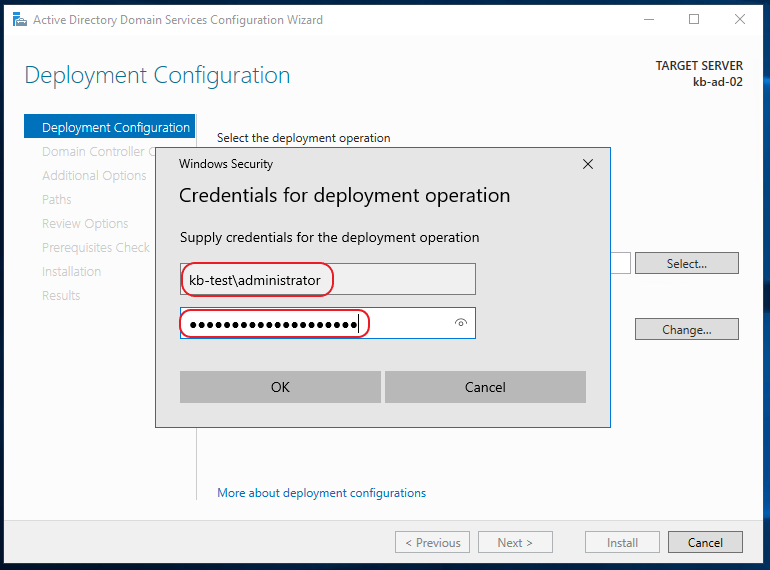Select Review Options step in sidebar

pyautogui.click(x=85, y=223)
